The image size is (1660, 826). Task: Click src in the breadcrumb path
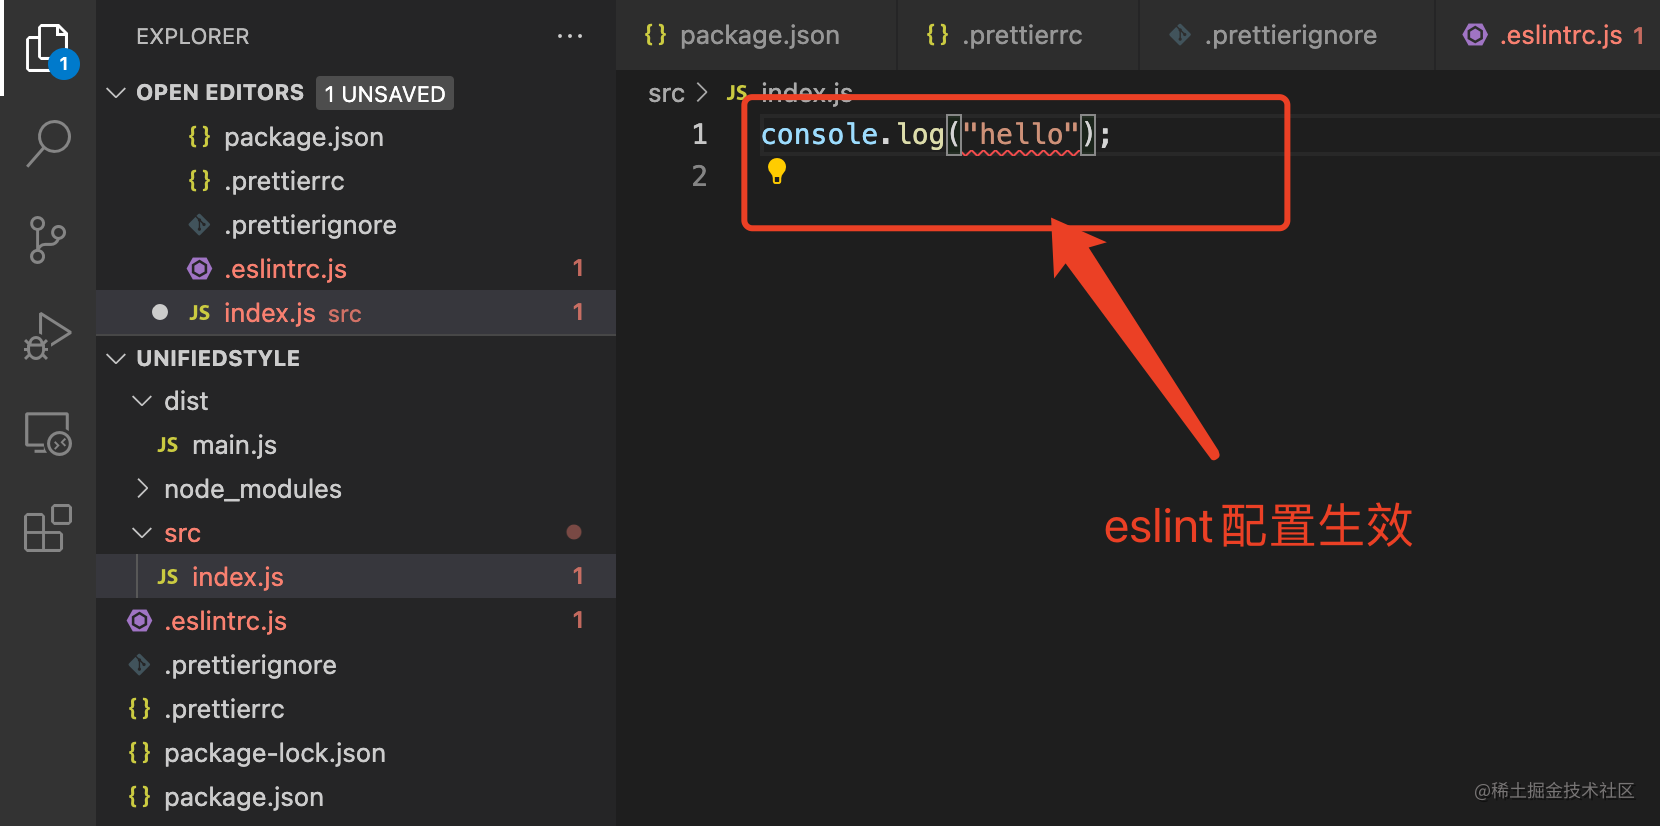tap(666, 93)
